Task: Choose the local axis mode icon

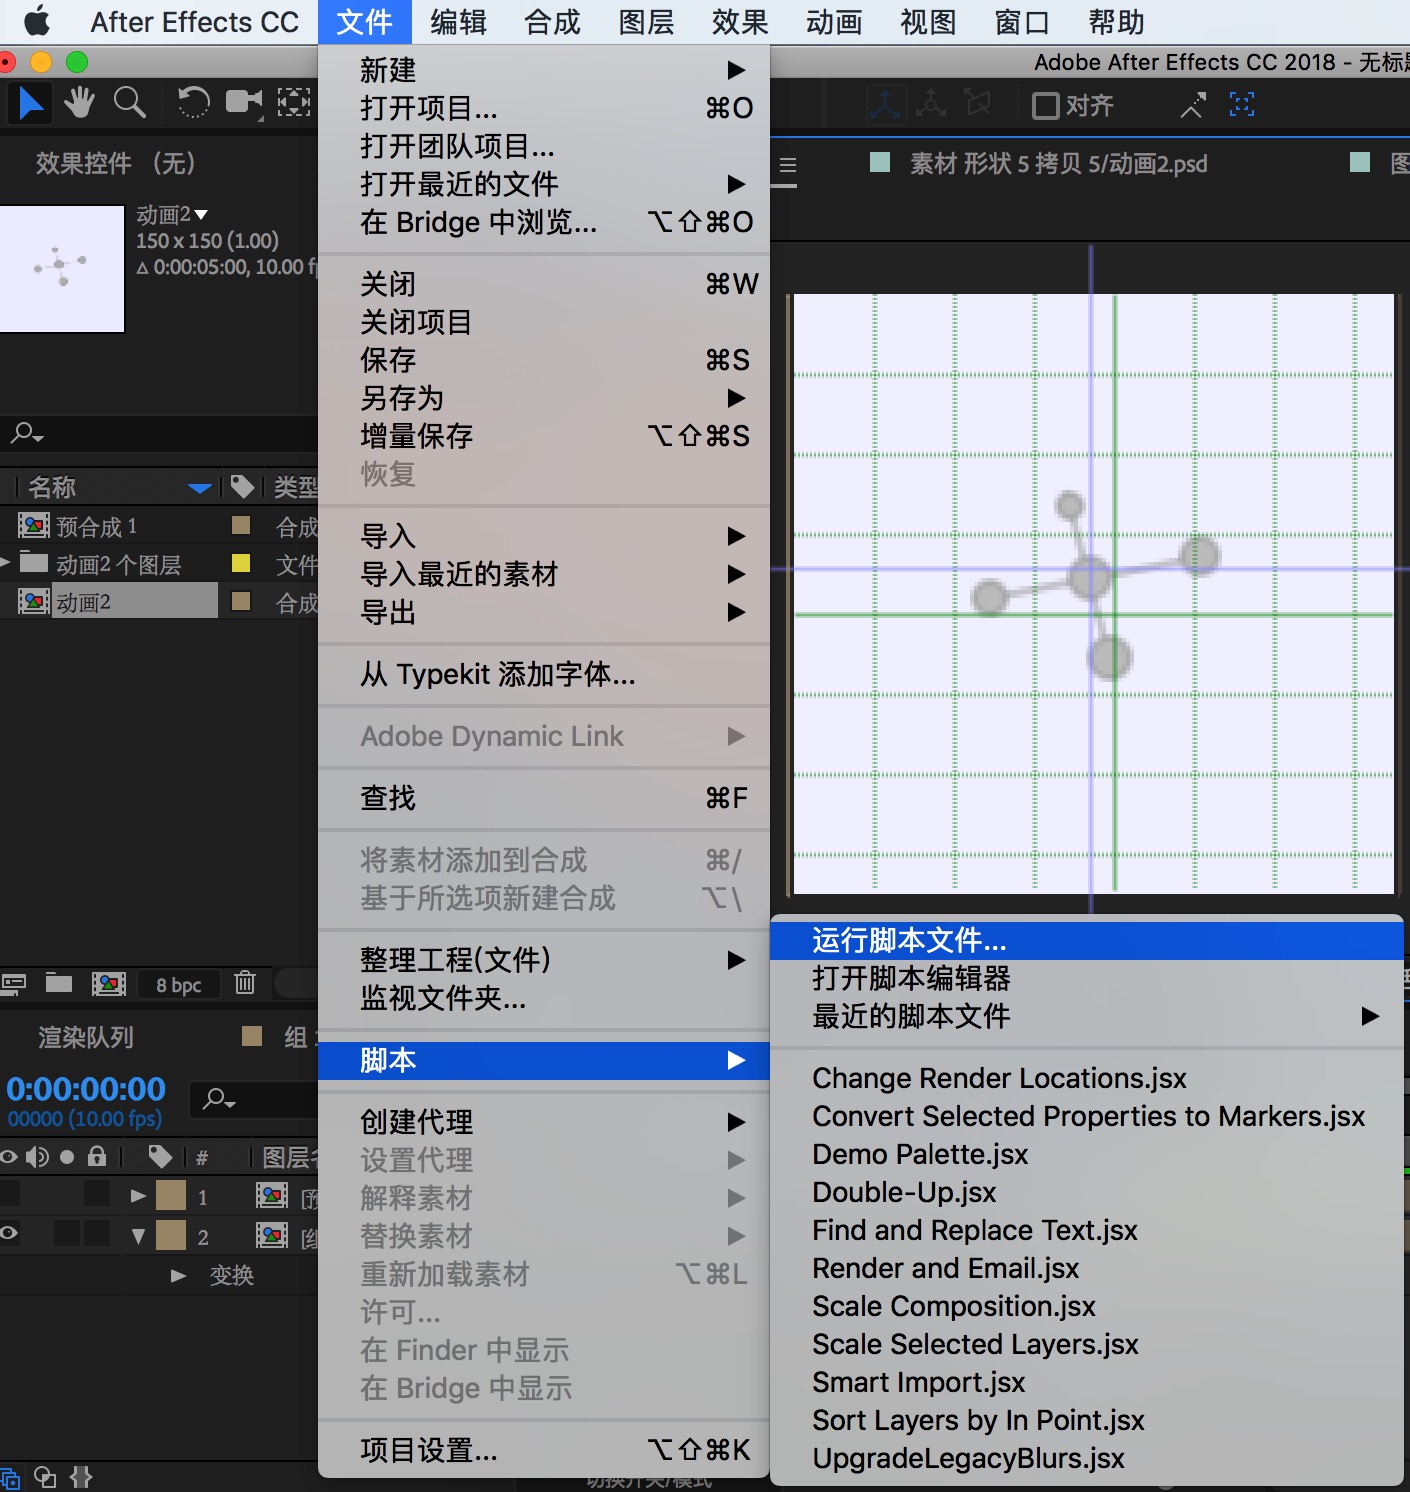Action: pyautogui.click(x=885, y=104)
